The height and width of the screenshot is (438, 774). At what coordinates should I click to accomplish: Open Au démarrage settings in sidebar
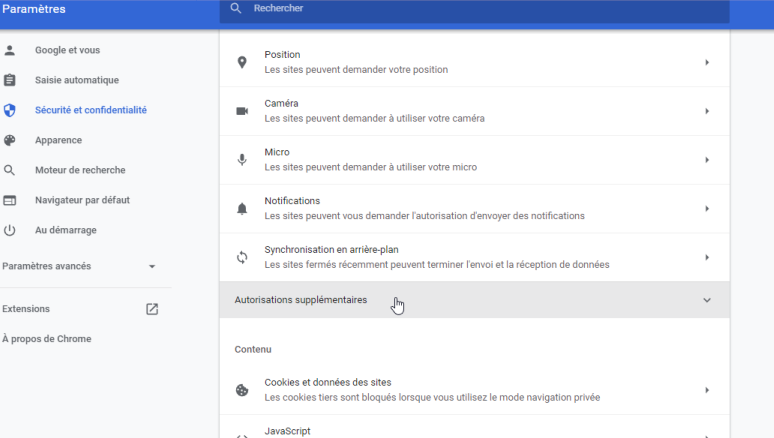point(65,230)
